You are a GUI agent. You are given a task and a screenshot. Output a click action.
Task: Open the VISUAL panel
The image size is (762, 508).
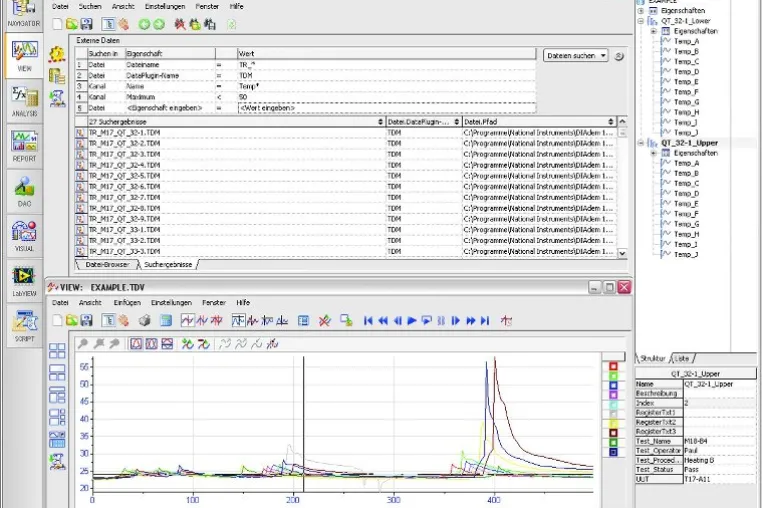[24, 236]
